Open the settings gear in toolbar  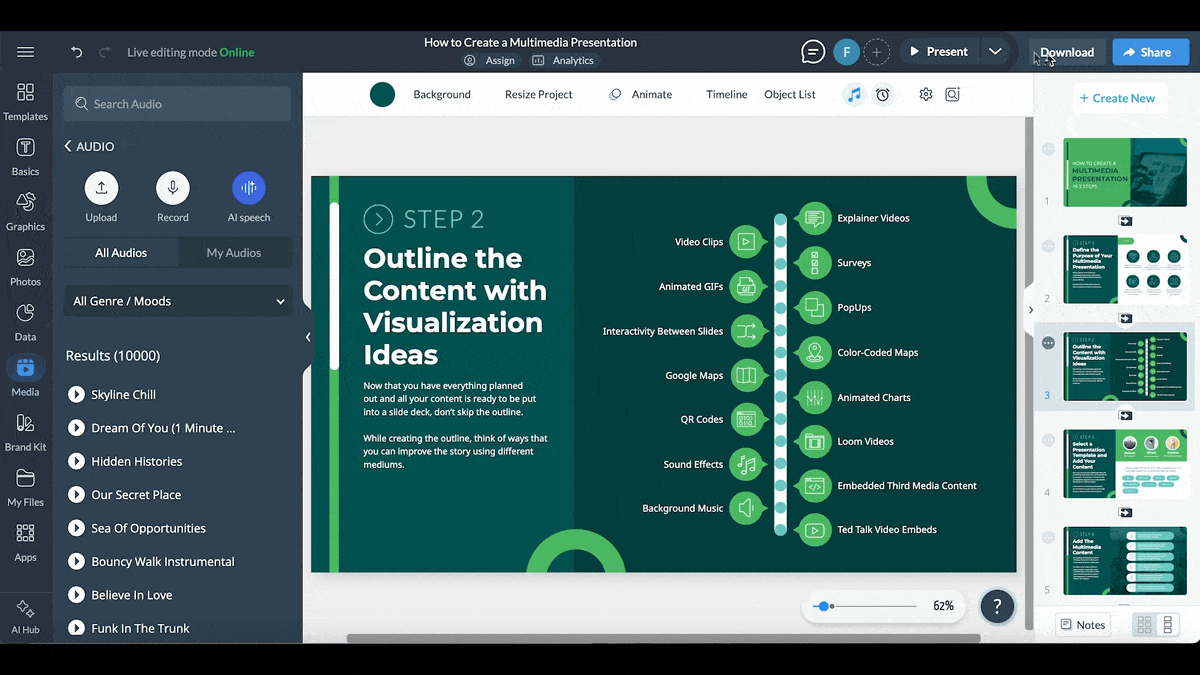(926, 94)
